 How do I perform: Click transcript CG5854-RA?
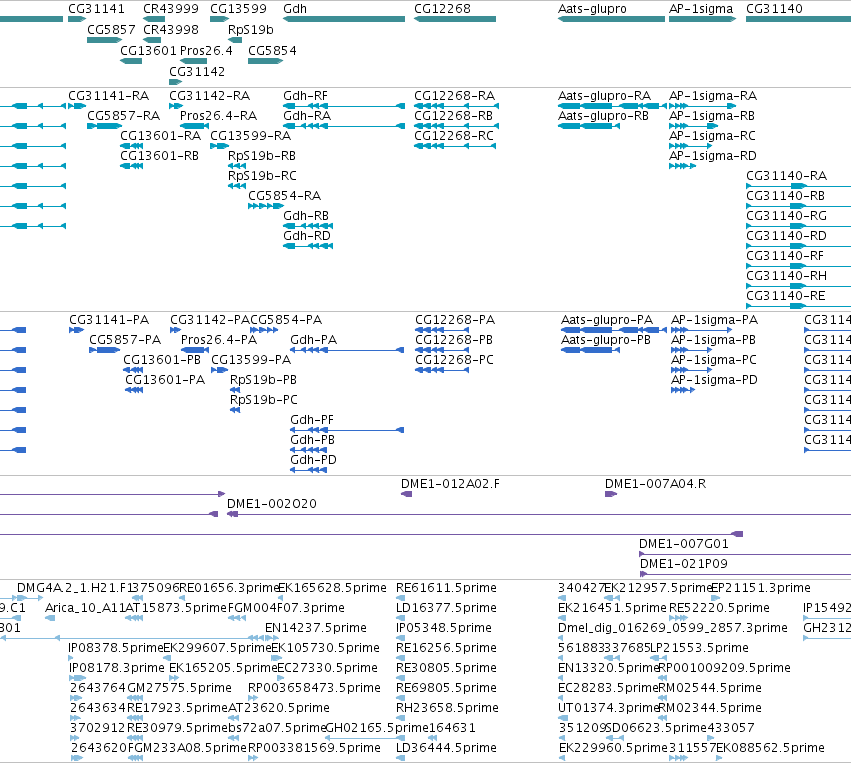pyautogui.click(x=284, y=196)
